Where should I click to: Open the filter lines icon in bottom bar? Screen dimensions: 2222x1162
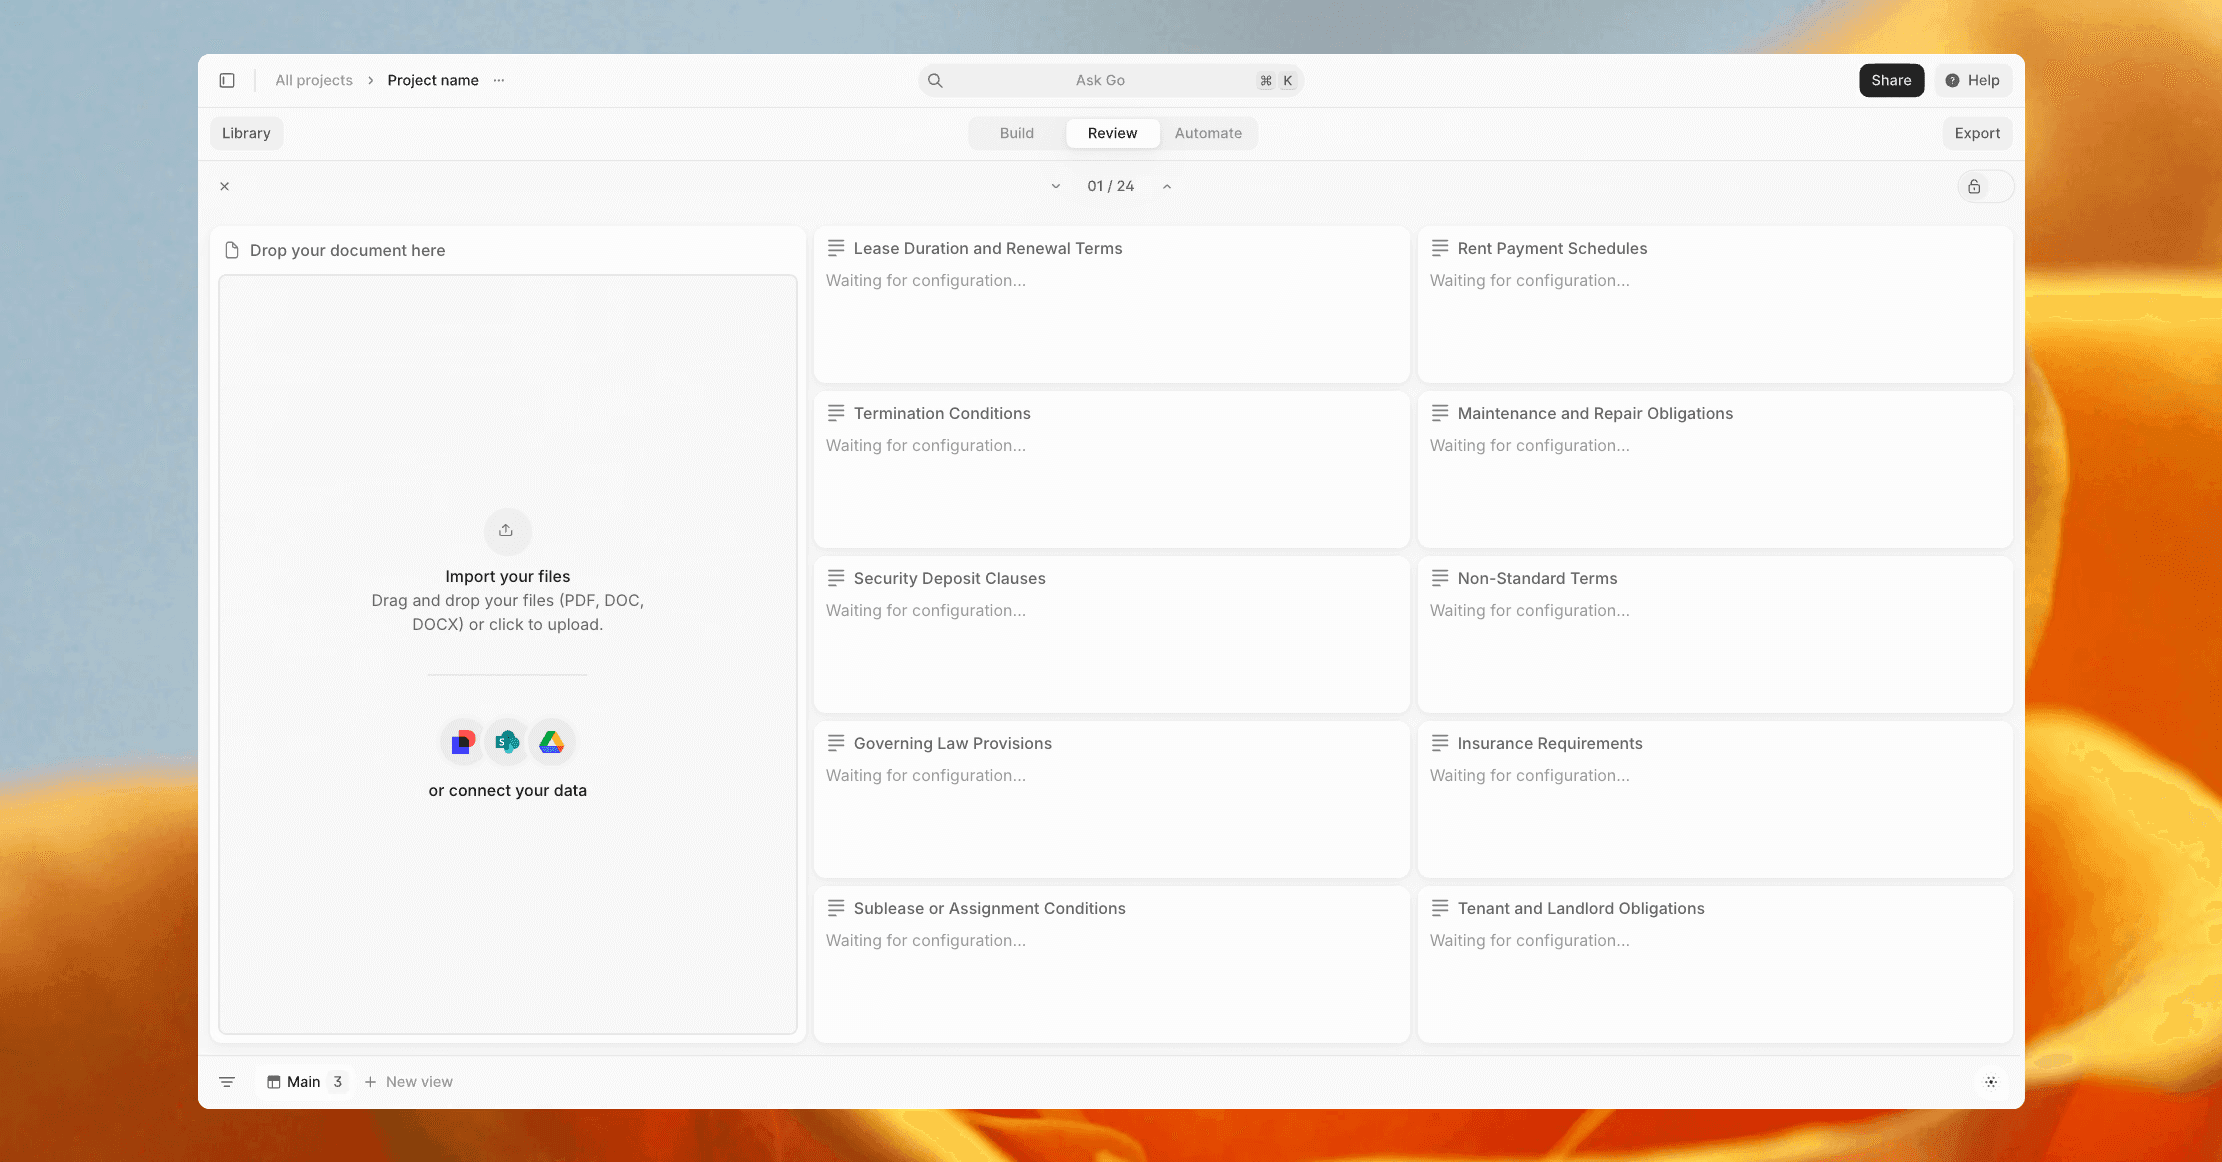pos(227,1082)
